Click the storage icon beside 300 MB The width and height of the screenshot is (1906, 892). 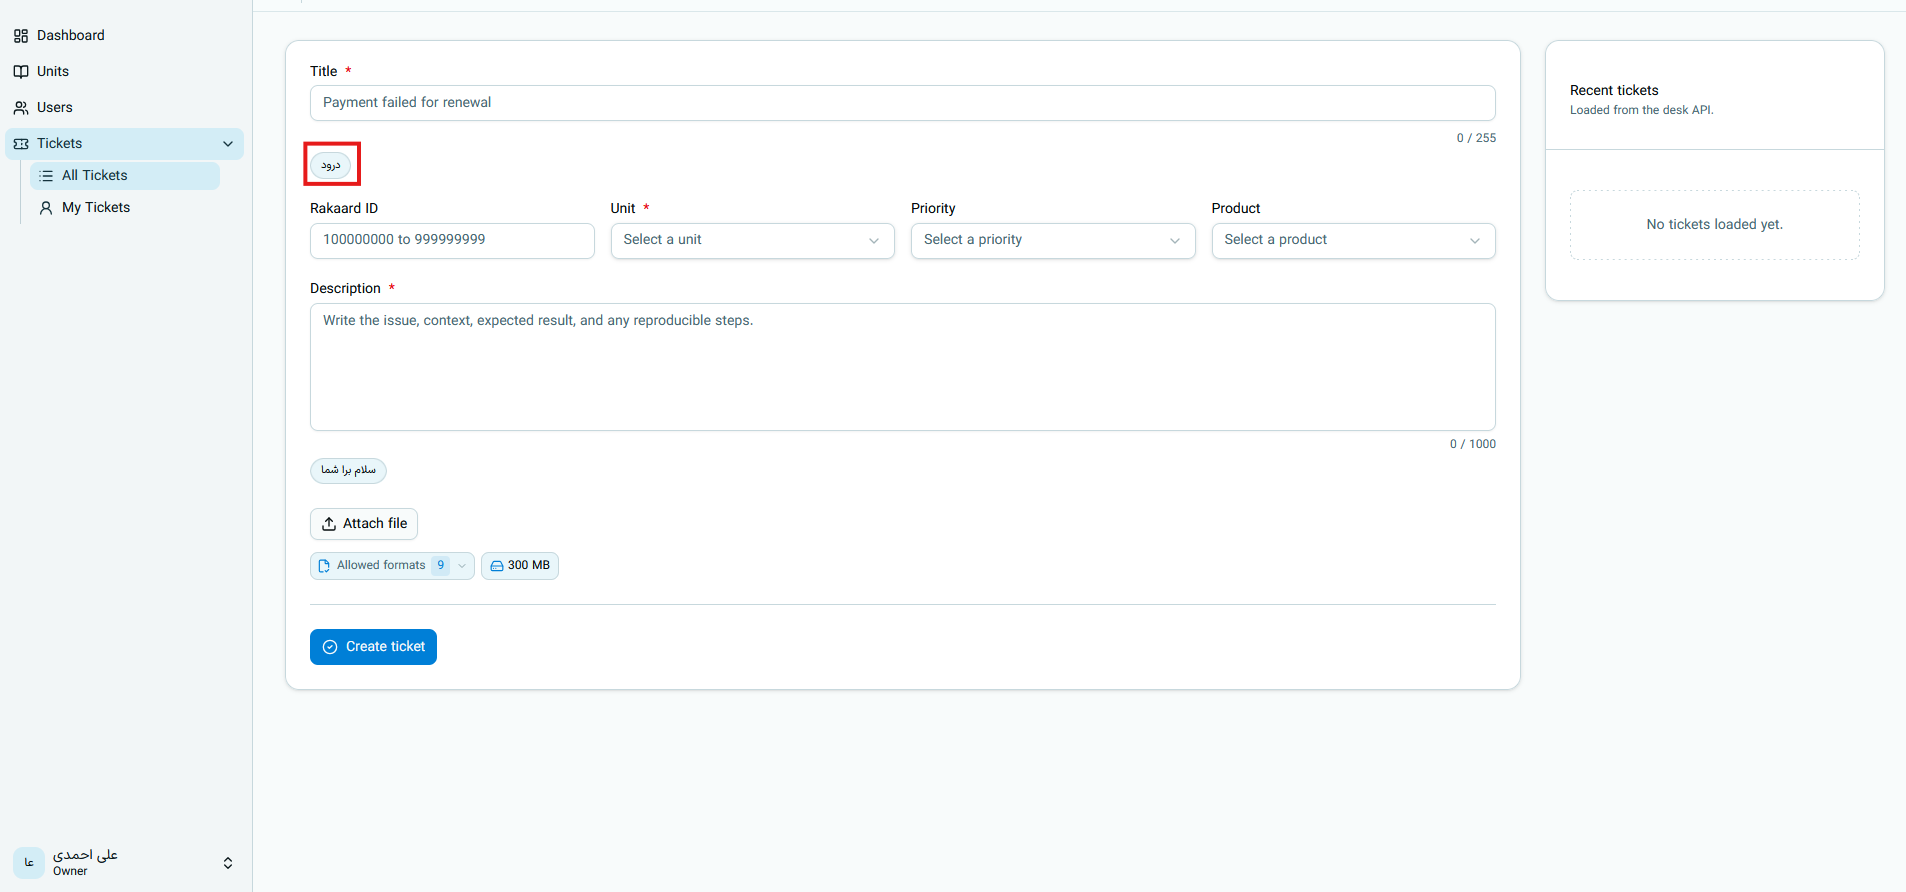[x=497, y=566]
